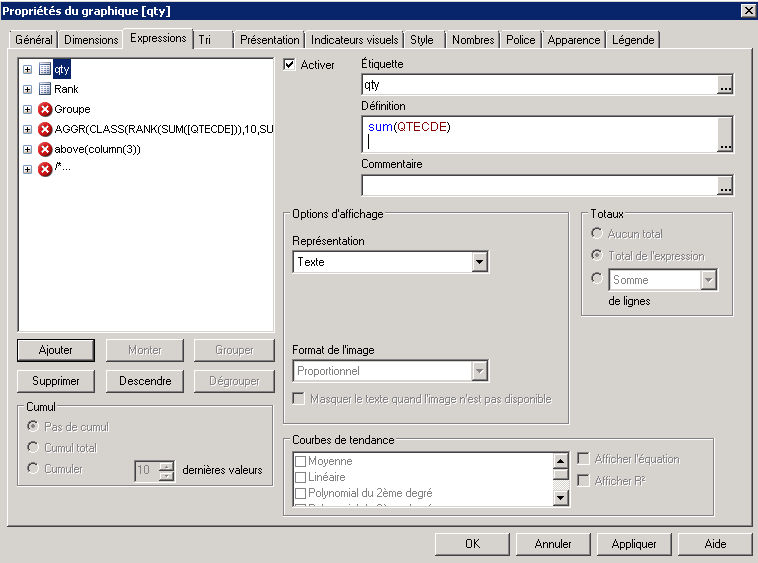Viewport: 758px width, 563px height.
Task: Click the Descendre button
Action: tap(145, 381)
